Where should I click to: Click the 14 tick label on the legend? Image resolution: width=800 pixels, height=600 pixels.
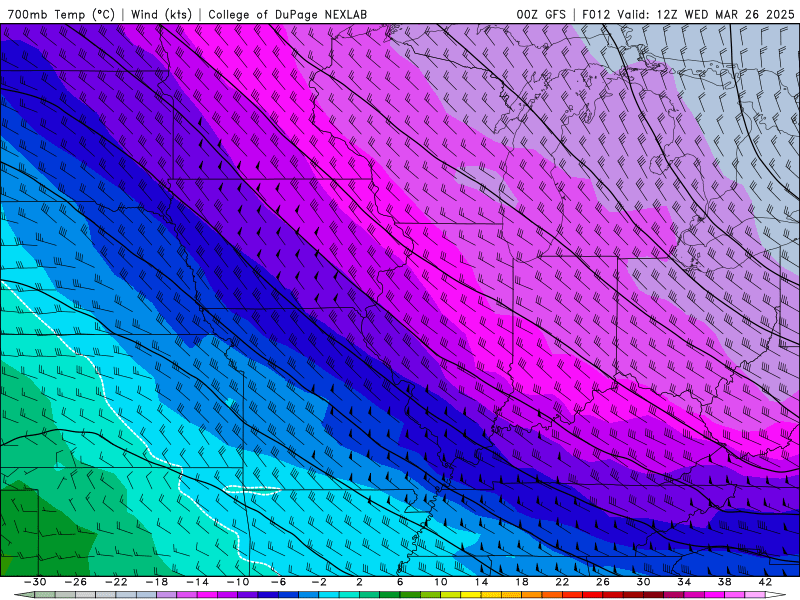point(481,582)
